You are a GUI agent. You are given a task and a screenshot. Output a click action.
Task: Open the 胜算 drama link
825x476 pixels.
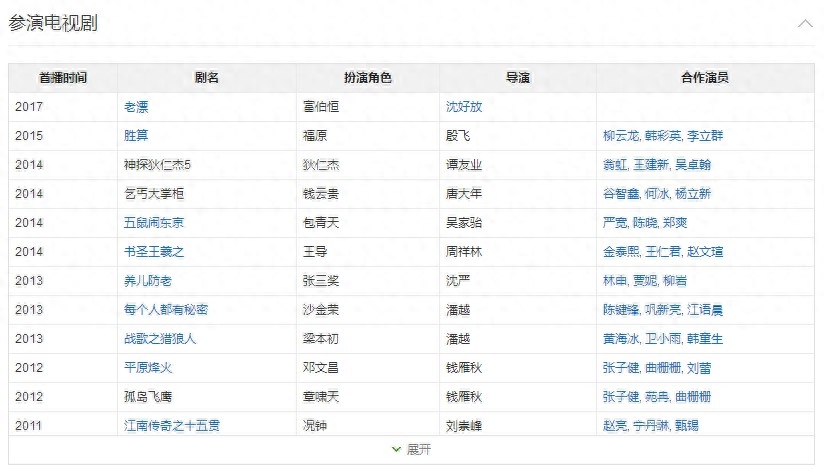136,135
